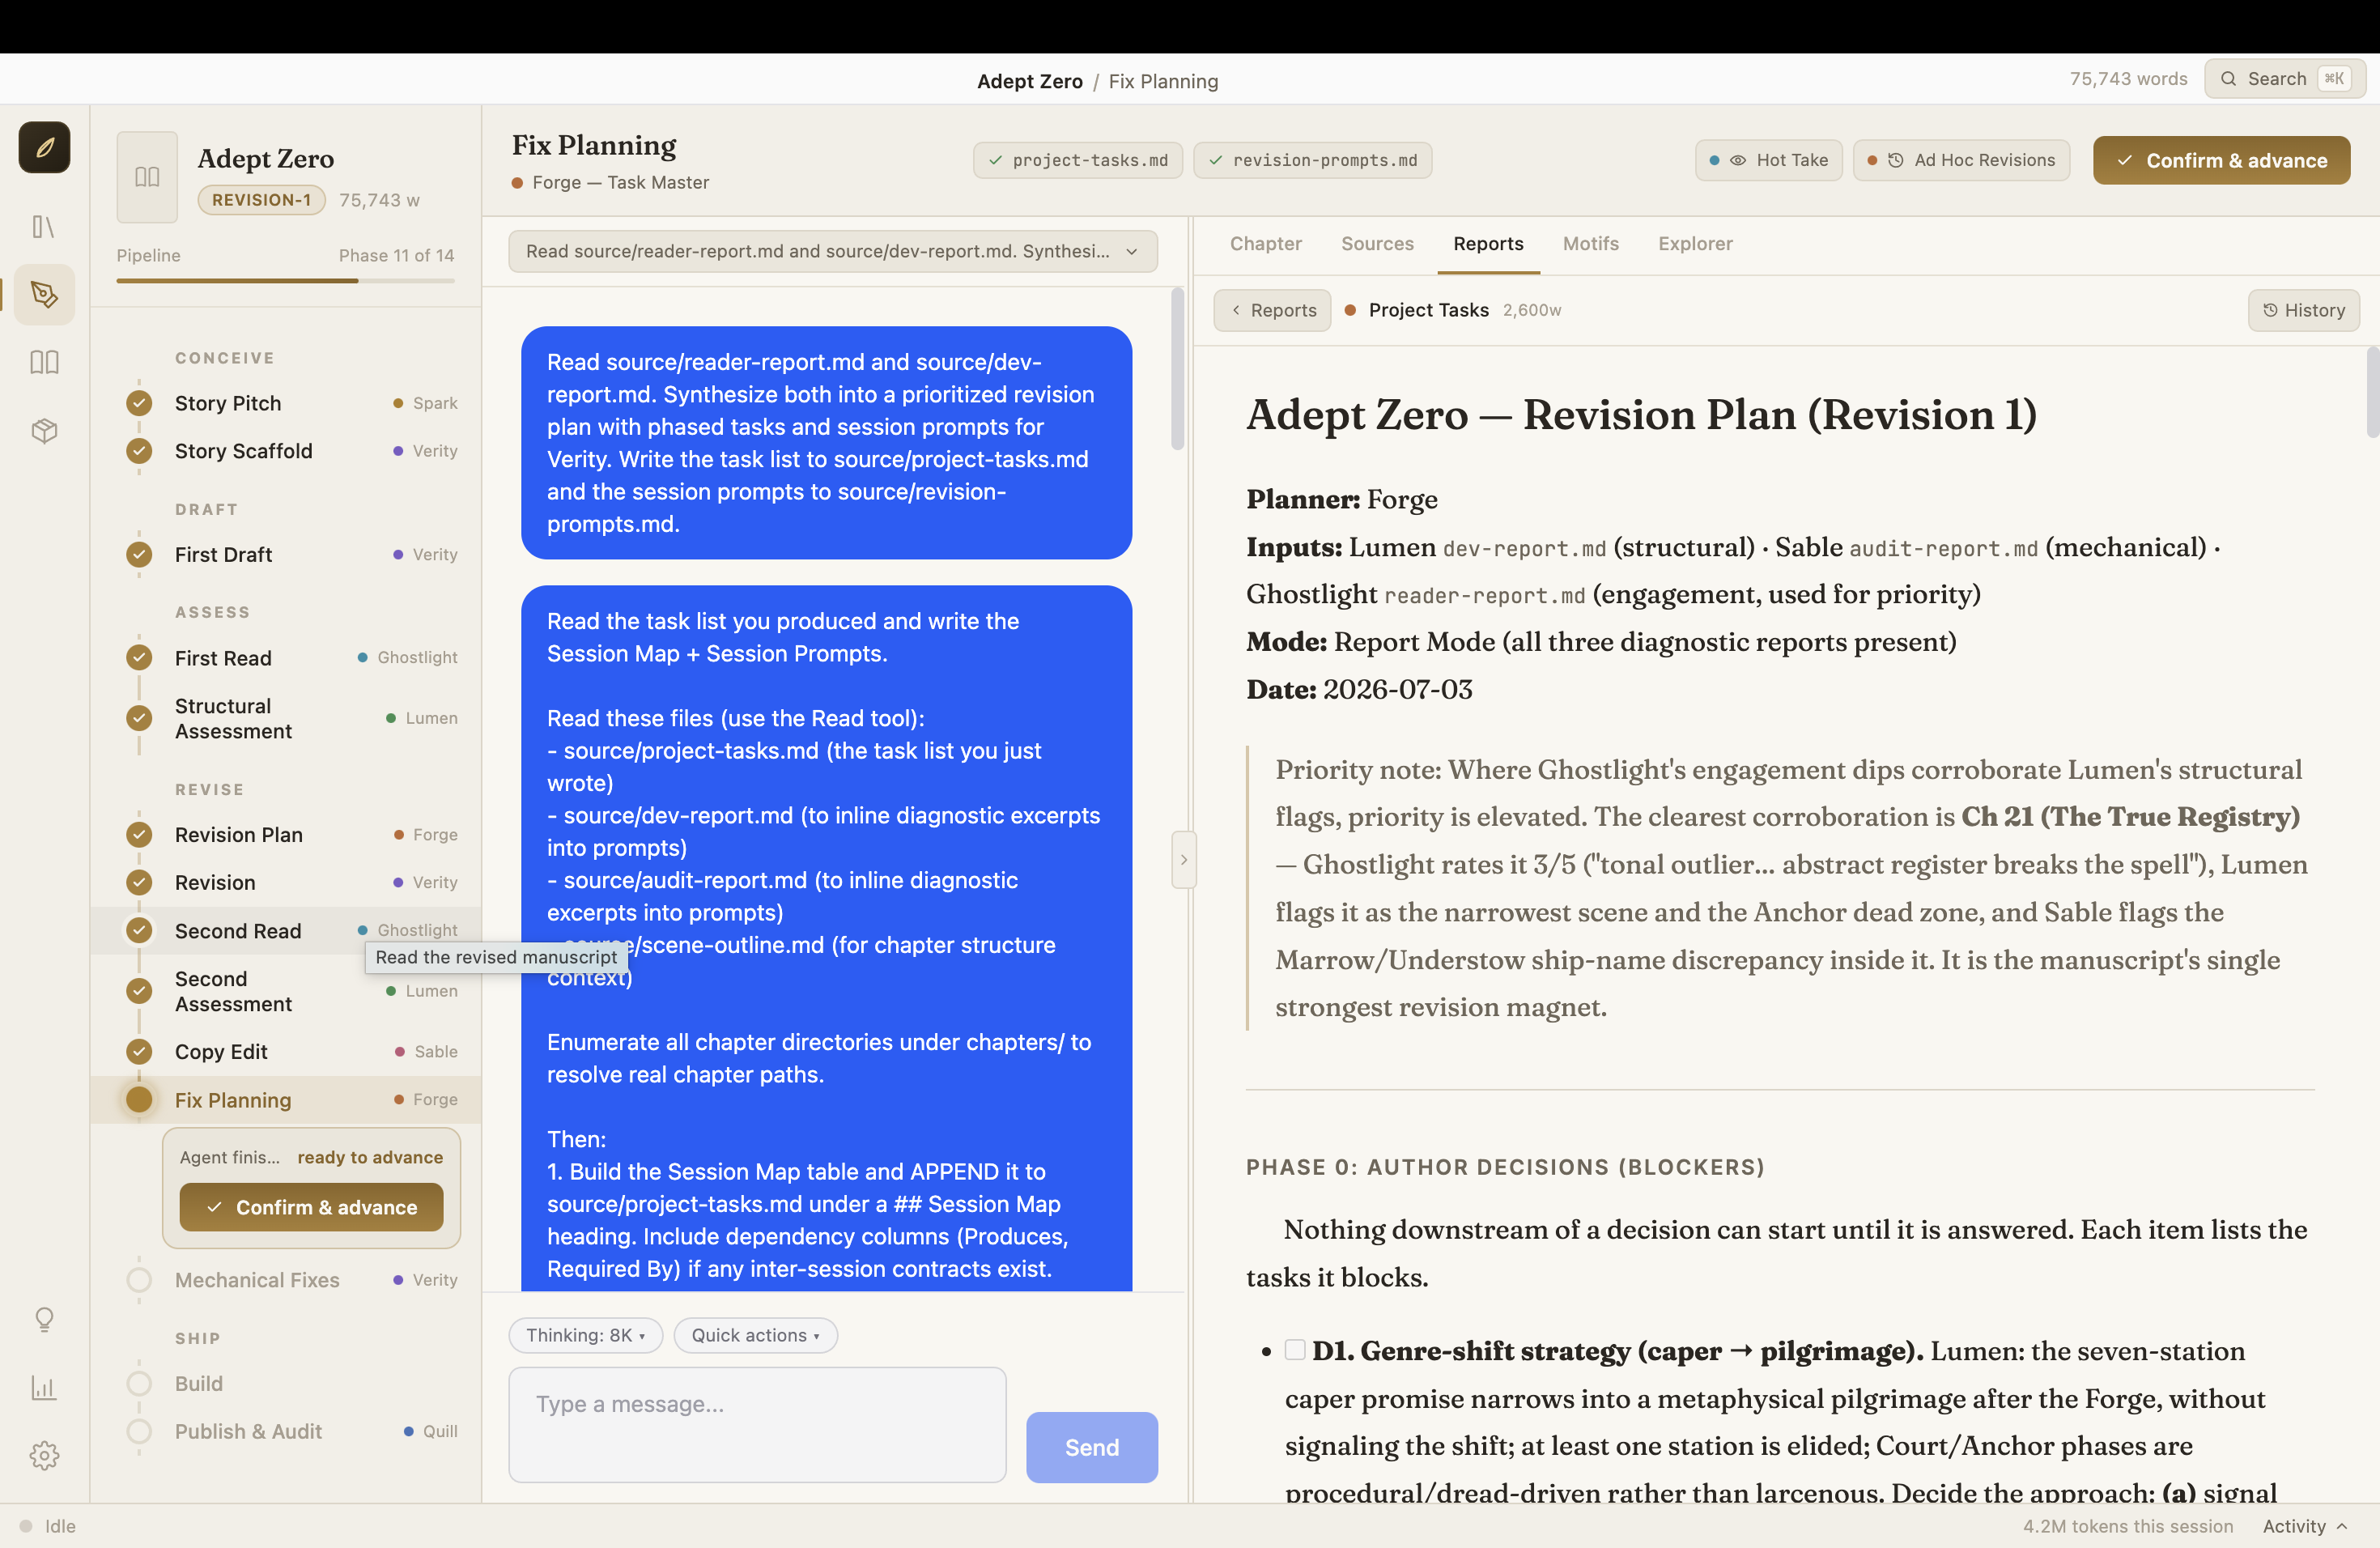Viewport: 2380px width, 1548px height.
Task: Open the bar chart statistics icon
Action: [x=44, y=1387]
